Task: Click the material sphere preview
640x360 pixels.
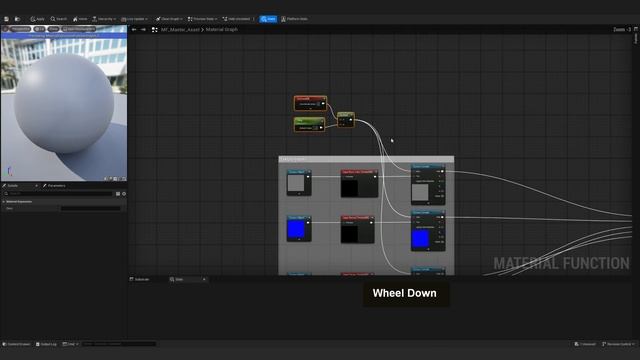Action: [x=64, y=104]
